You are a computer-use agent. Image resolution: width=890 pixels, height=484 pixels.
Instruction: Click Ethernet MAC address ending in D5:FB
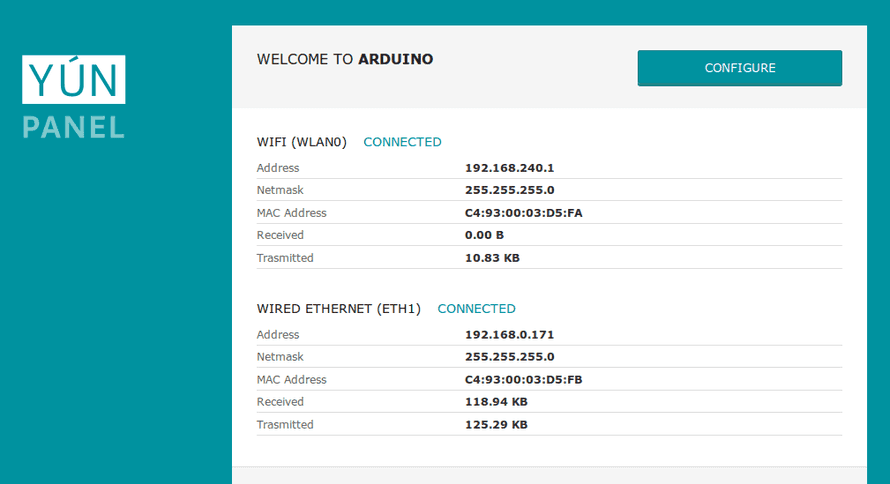coord(523,380)
